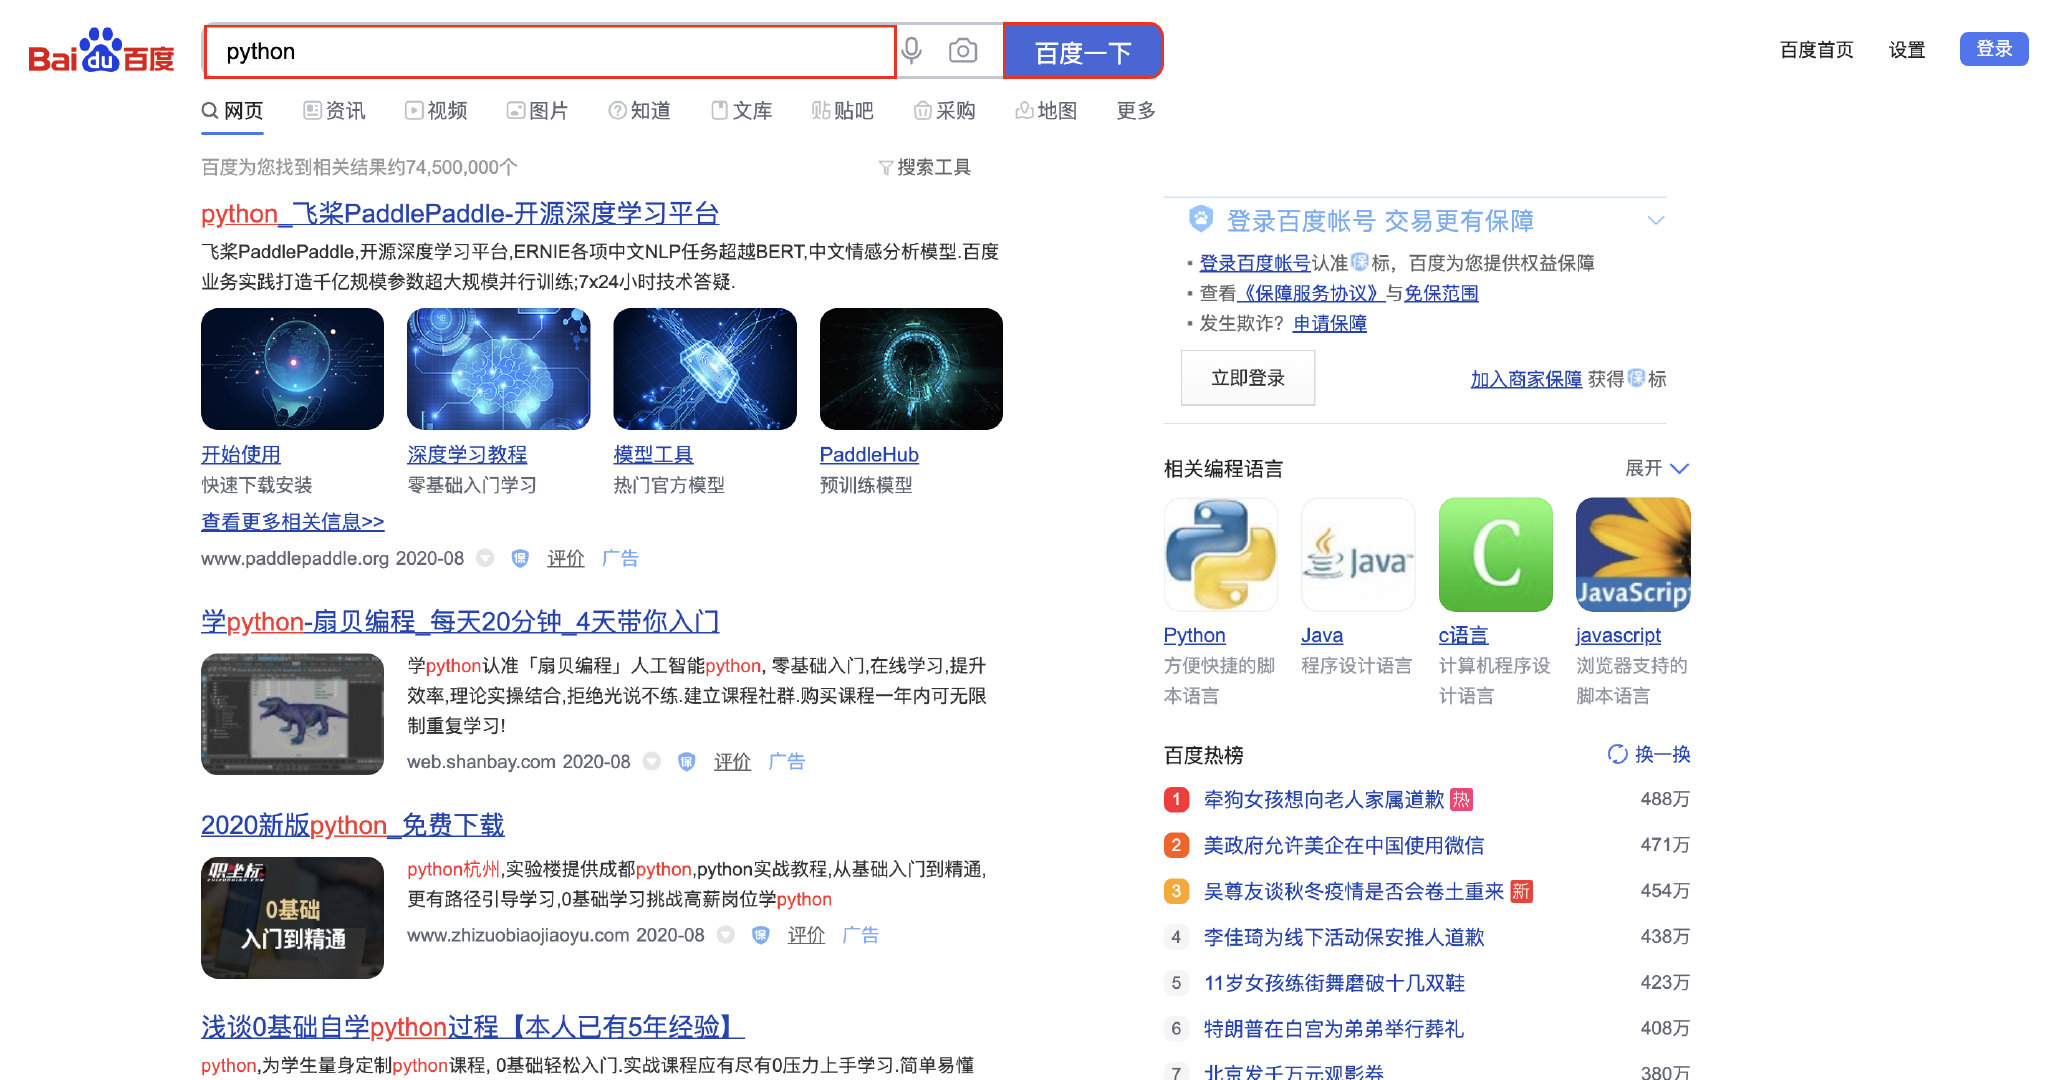Click the Python logo icon
2063x1080 pixels.
1221,555
